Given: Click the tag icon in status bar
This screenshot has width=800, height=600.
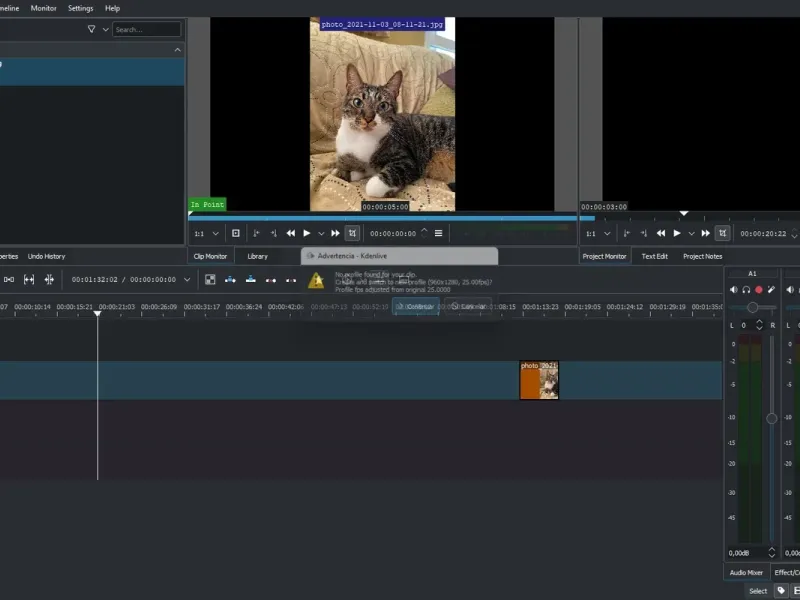Looking at the screenshot, I should point(781,591).
